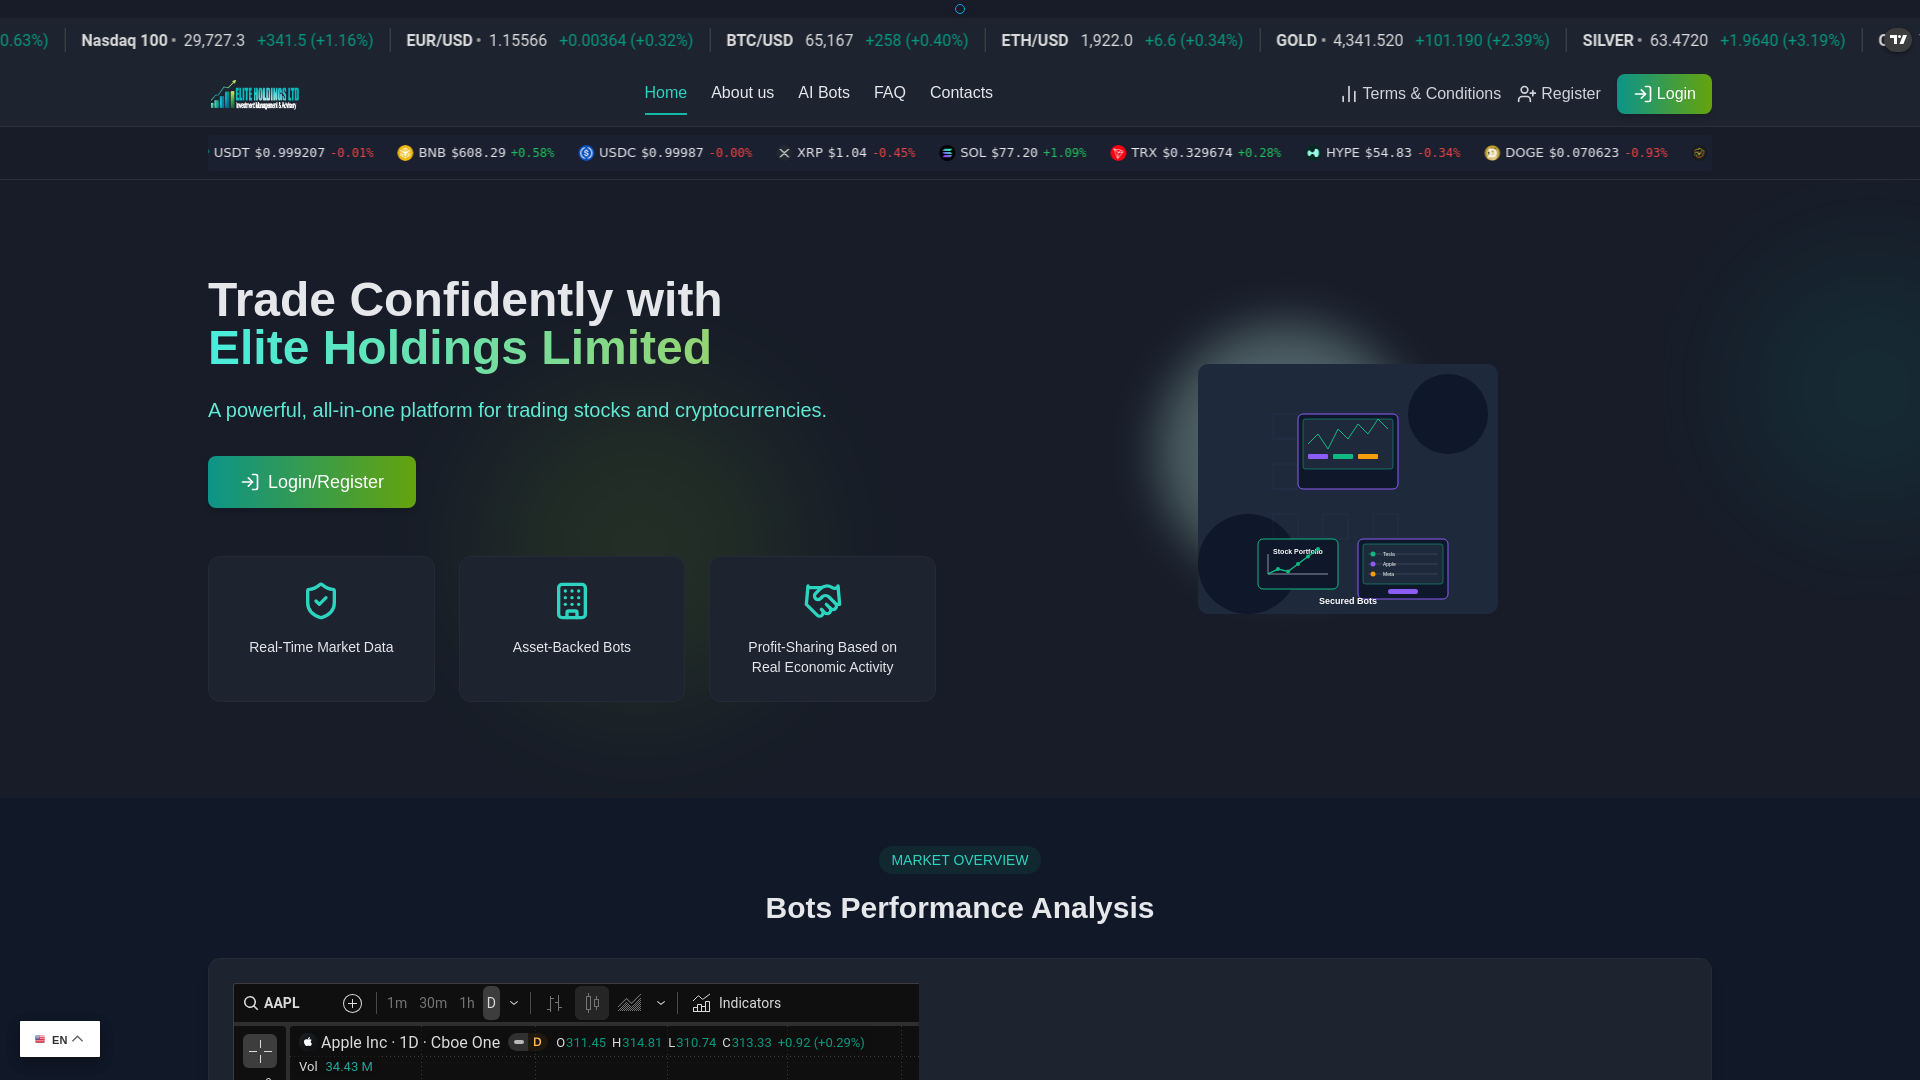
Task: Click the HYPE coin icon
Action: pos(1313,153)
